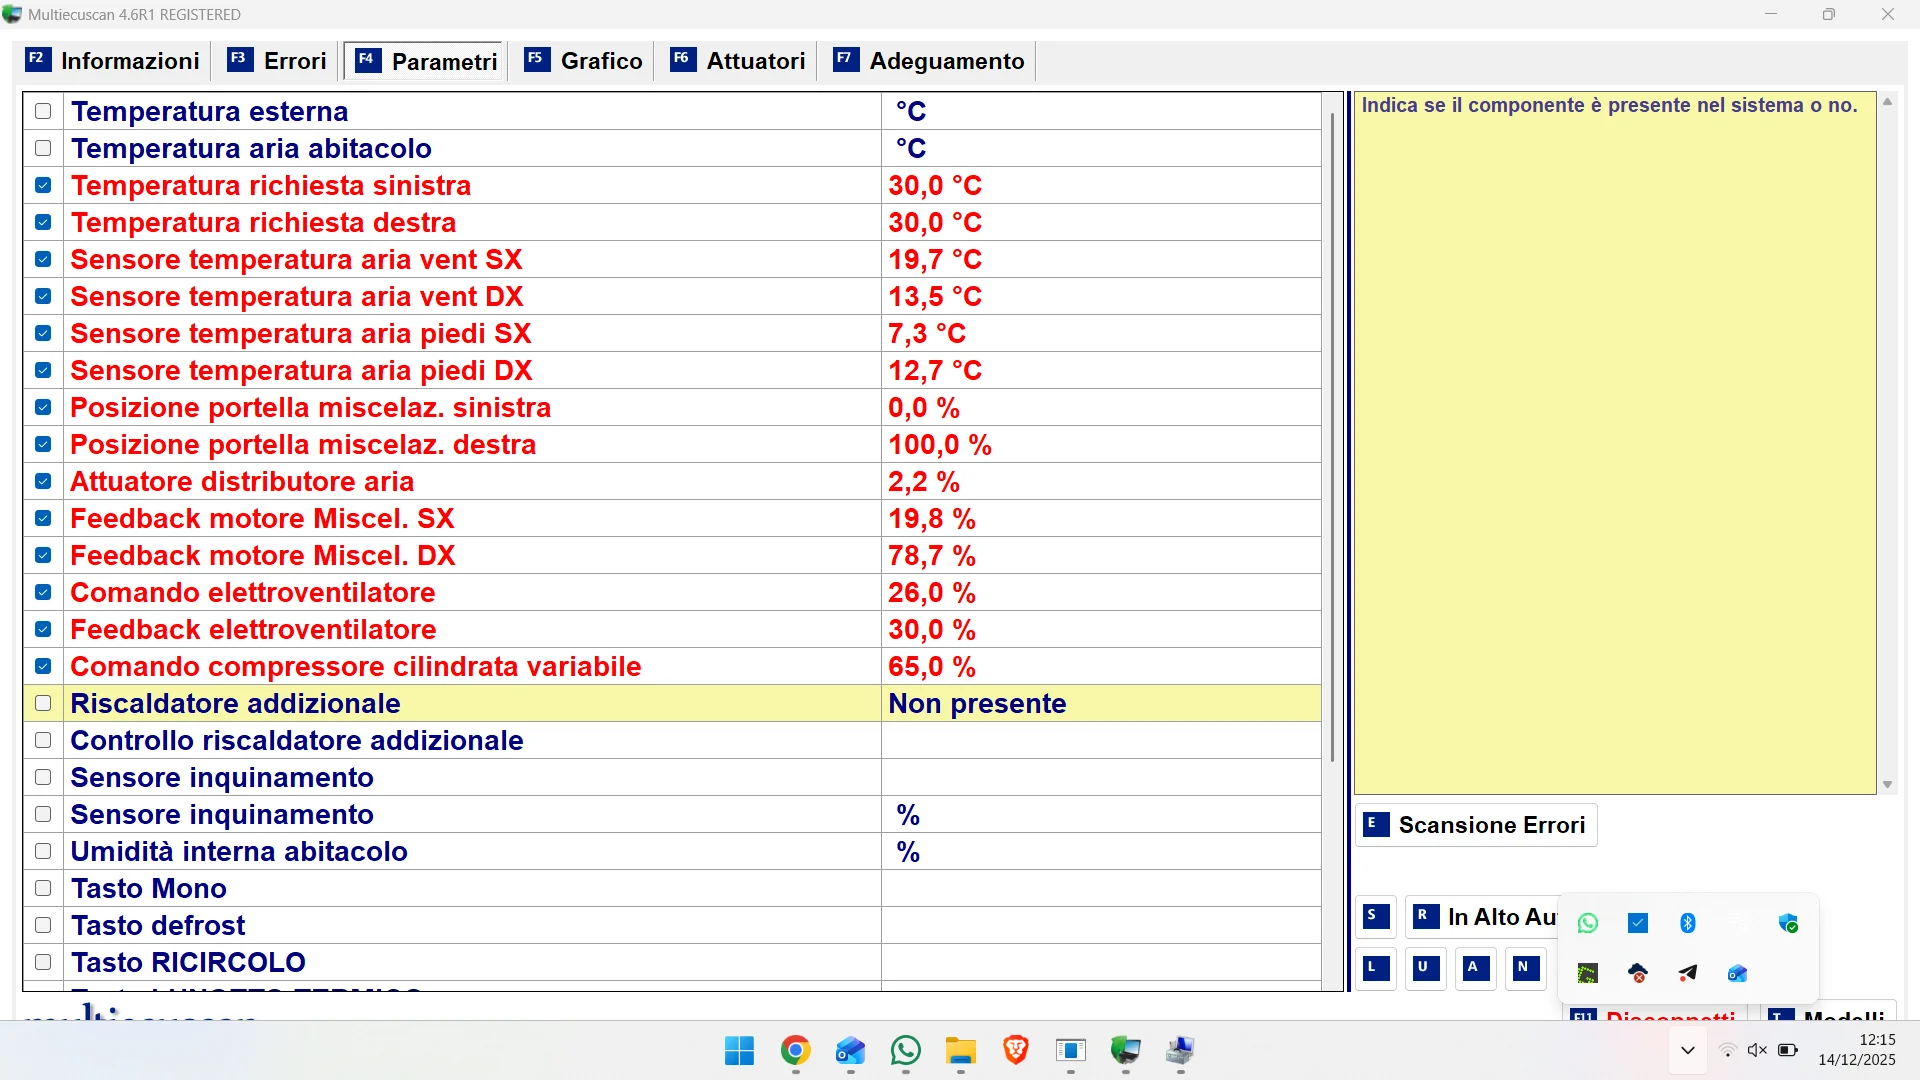Open the clock and date panel

1857,1050
